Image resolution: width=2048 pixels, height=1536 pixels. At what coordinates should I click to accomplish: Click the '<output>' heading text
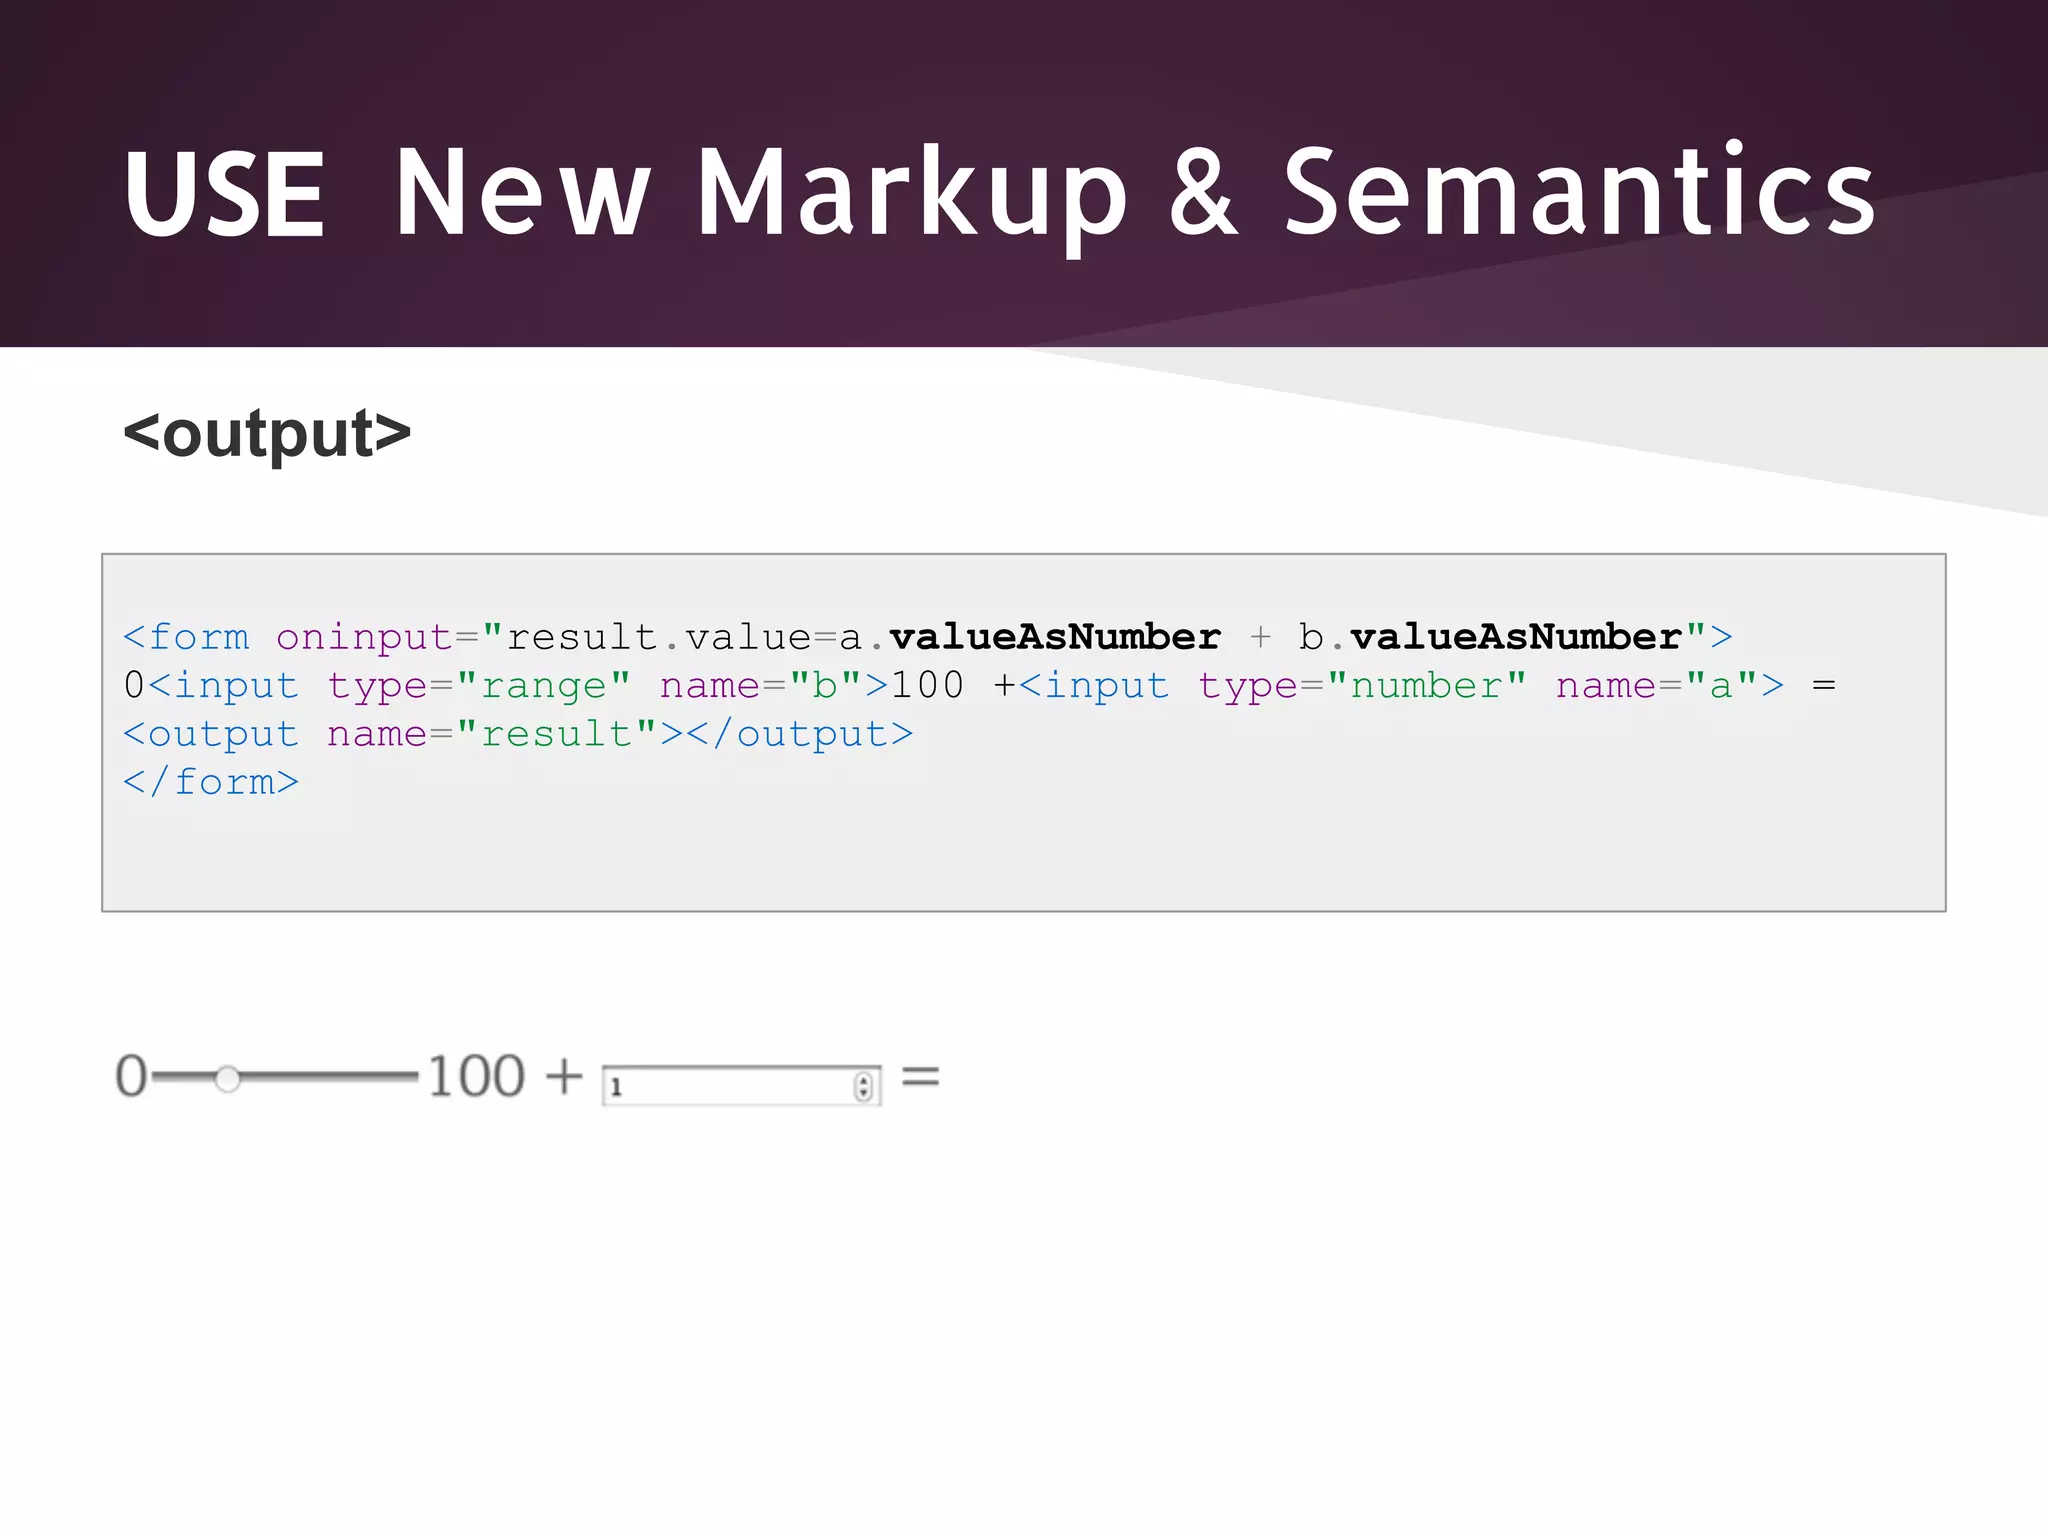(267, 433)
